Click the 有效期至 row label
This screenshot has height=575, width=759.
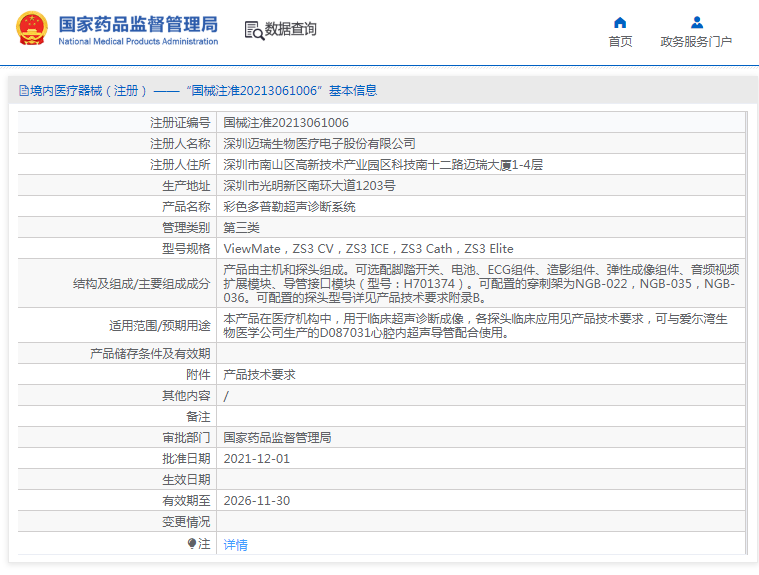tap(186, 501)
